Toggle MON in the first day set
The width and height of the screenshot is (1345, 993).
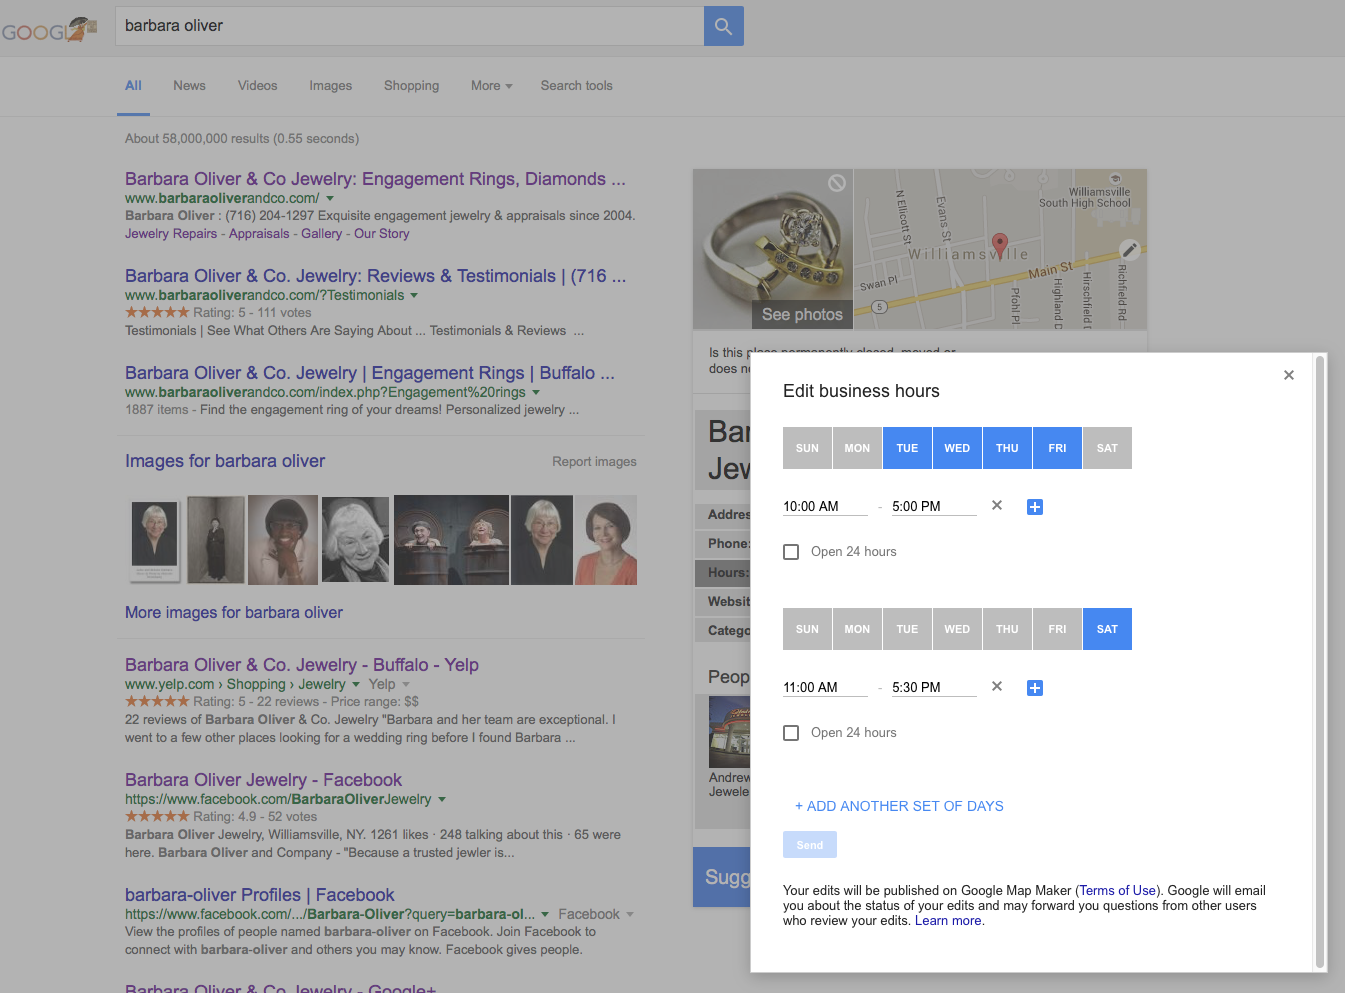(857, 448)
